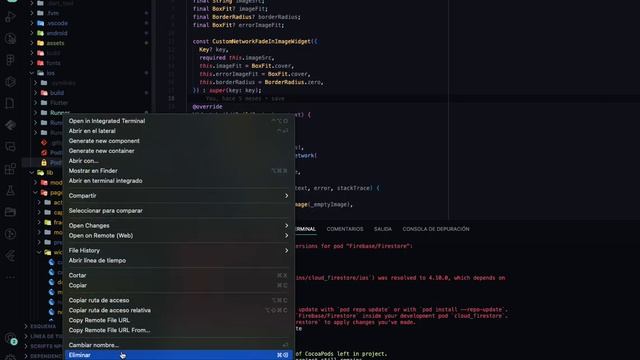Click the assets folder name in explorer

tap(56, 43)
